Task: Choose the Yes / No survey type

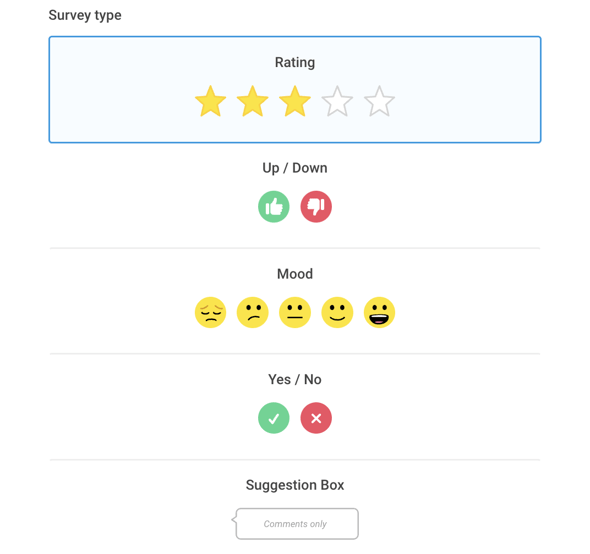Action: click(x=295, y=379)
